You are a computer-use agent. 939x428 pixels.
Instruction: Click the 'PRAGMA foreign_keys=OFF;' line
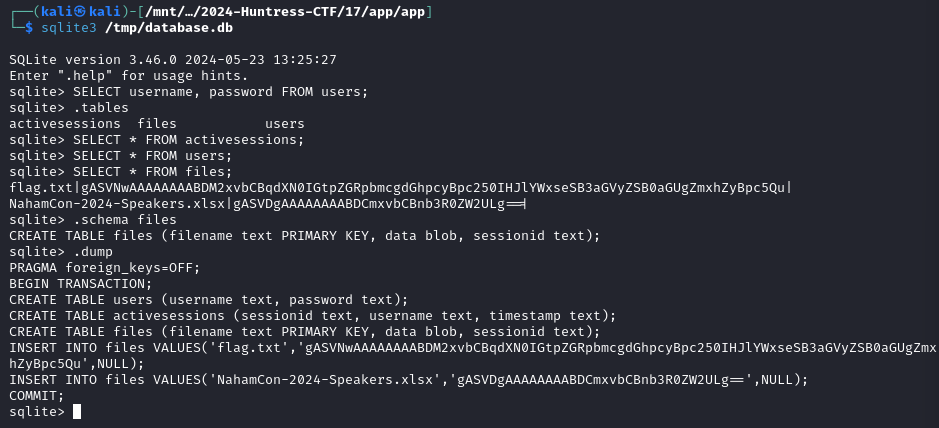pyautogui.click(x=105, y=268)
